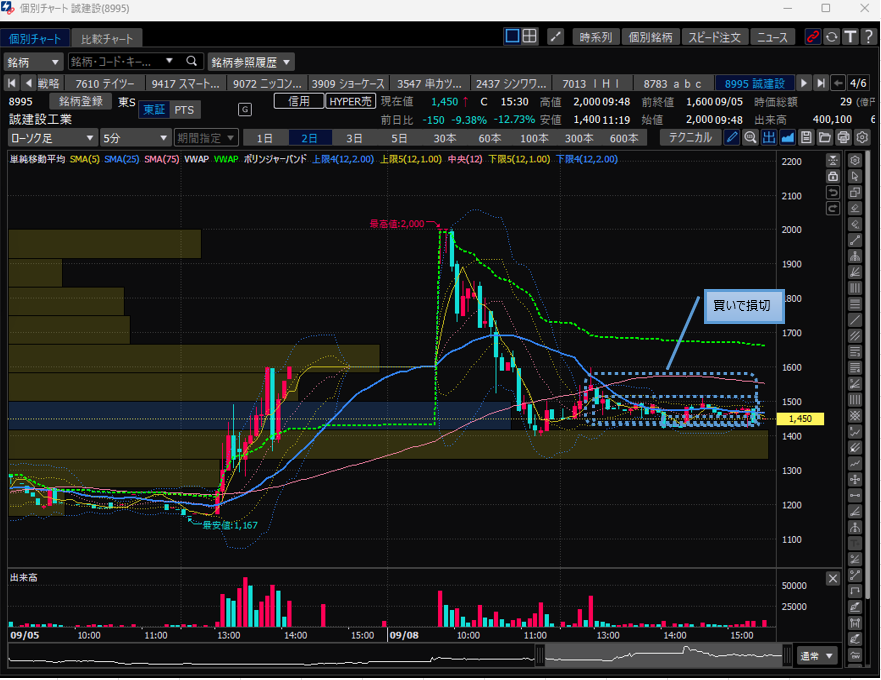This screenshot has height=680, width=881.
Task: Open the ローソク足 chart type dropdown
Action: click(52, 137)
